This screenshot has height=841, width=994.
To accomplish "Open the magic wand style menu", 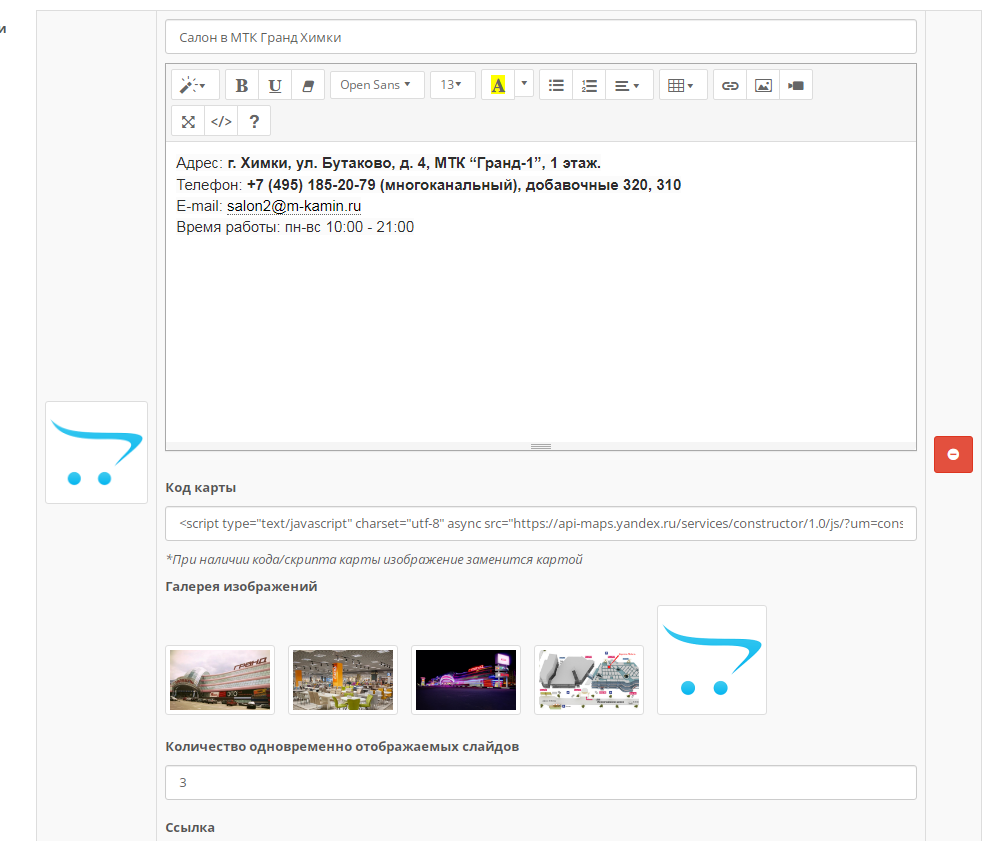I will [193, 86].
